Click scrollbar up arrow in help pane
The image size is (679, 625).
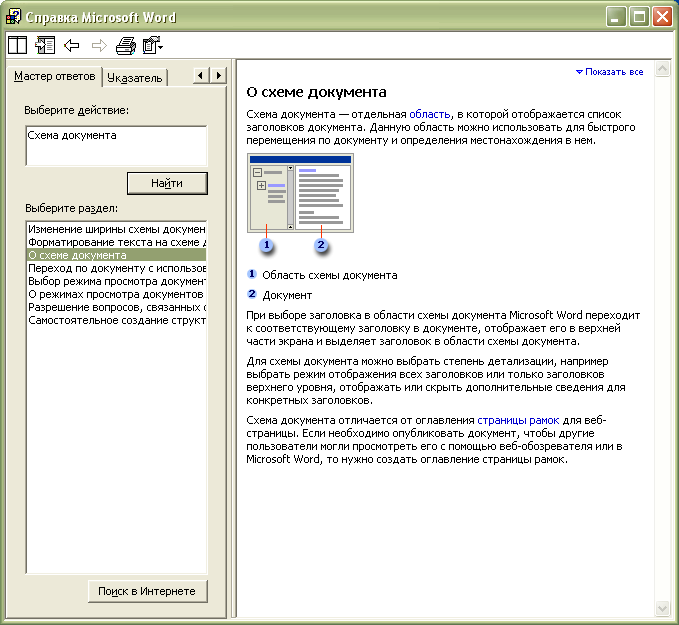click(662, 69)
